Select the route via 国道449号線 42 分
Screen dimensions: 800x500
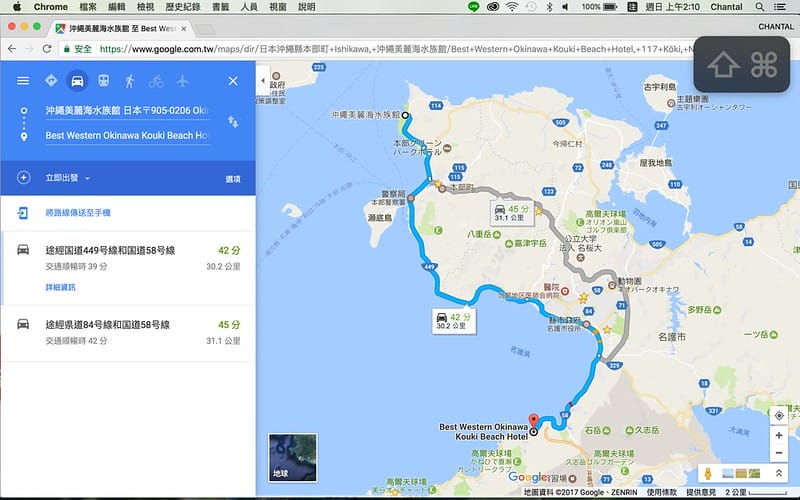pos(128,268)
